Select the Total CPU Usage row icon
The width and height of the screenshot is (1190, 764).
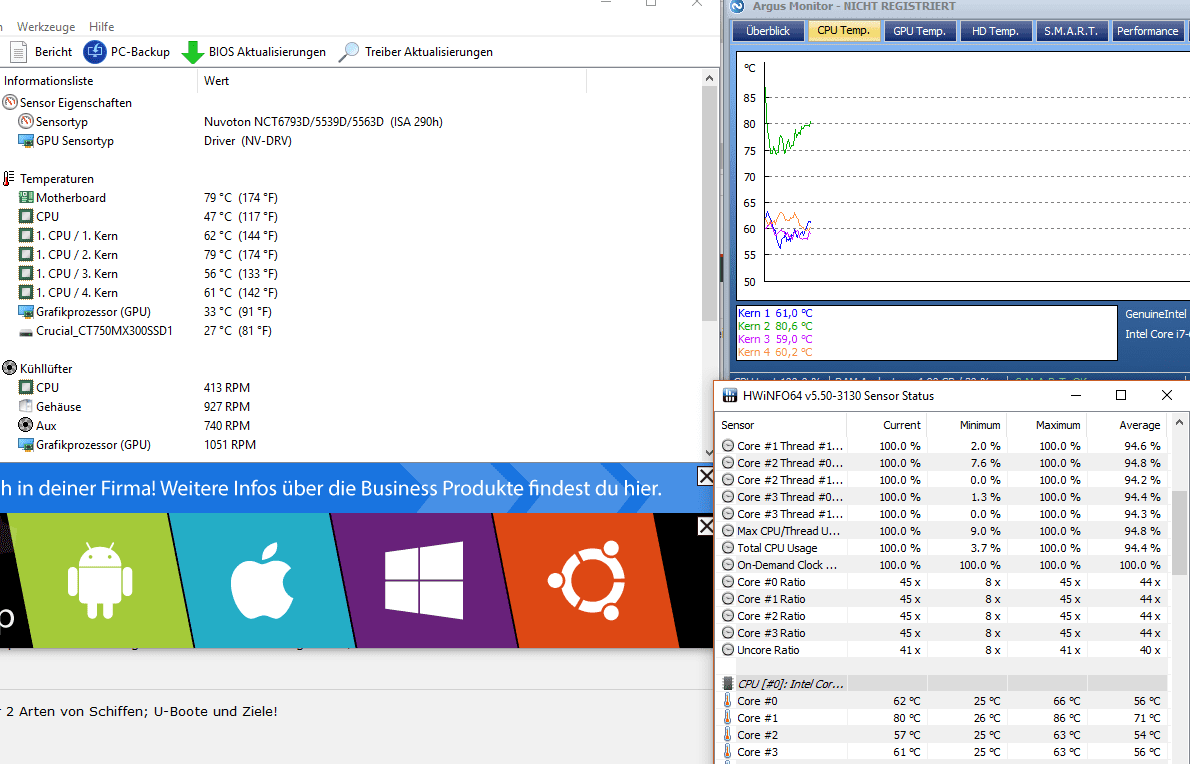(x=728, y=548)
